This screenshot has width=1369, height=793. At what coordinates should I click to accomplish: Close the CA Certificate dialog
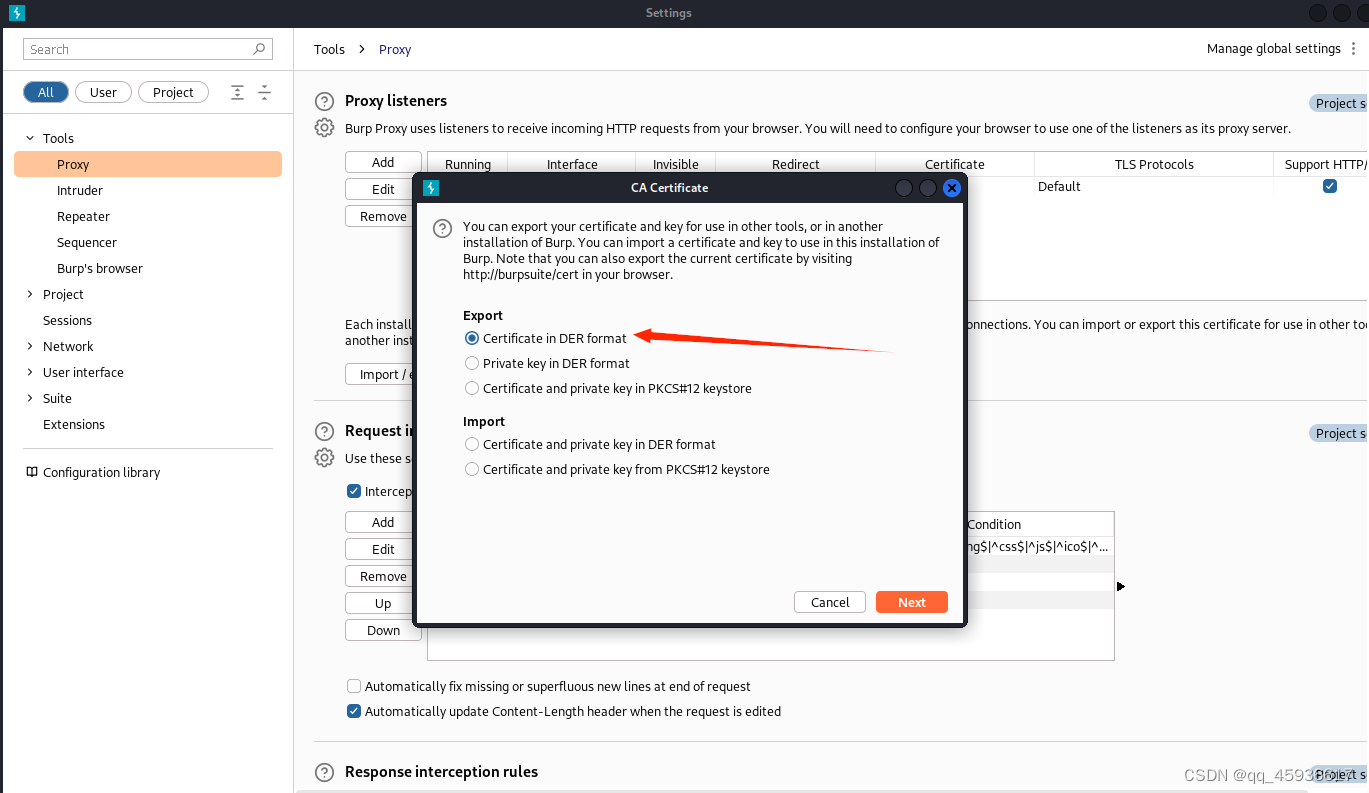coord(952,187)
